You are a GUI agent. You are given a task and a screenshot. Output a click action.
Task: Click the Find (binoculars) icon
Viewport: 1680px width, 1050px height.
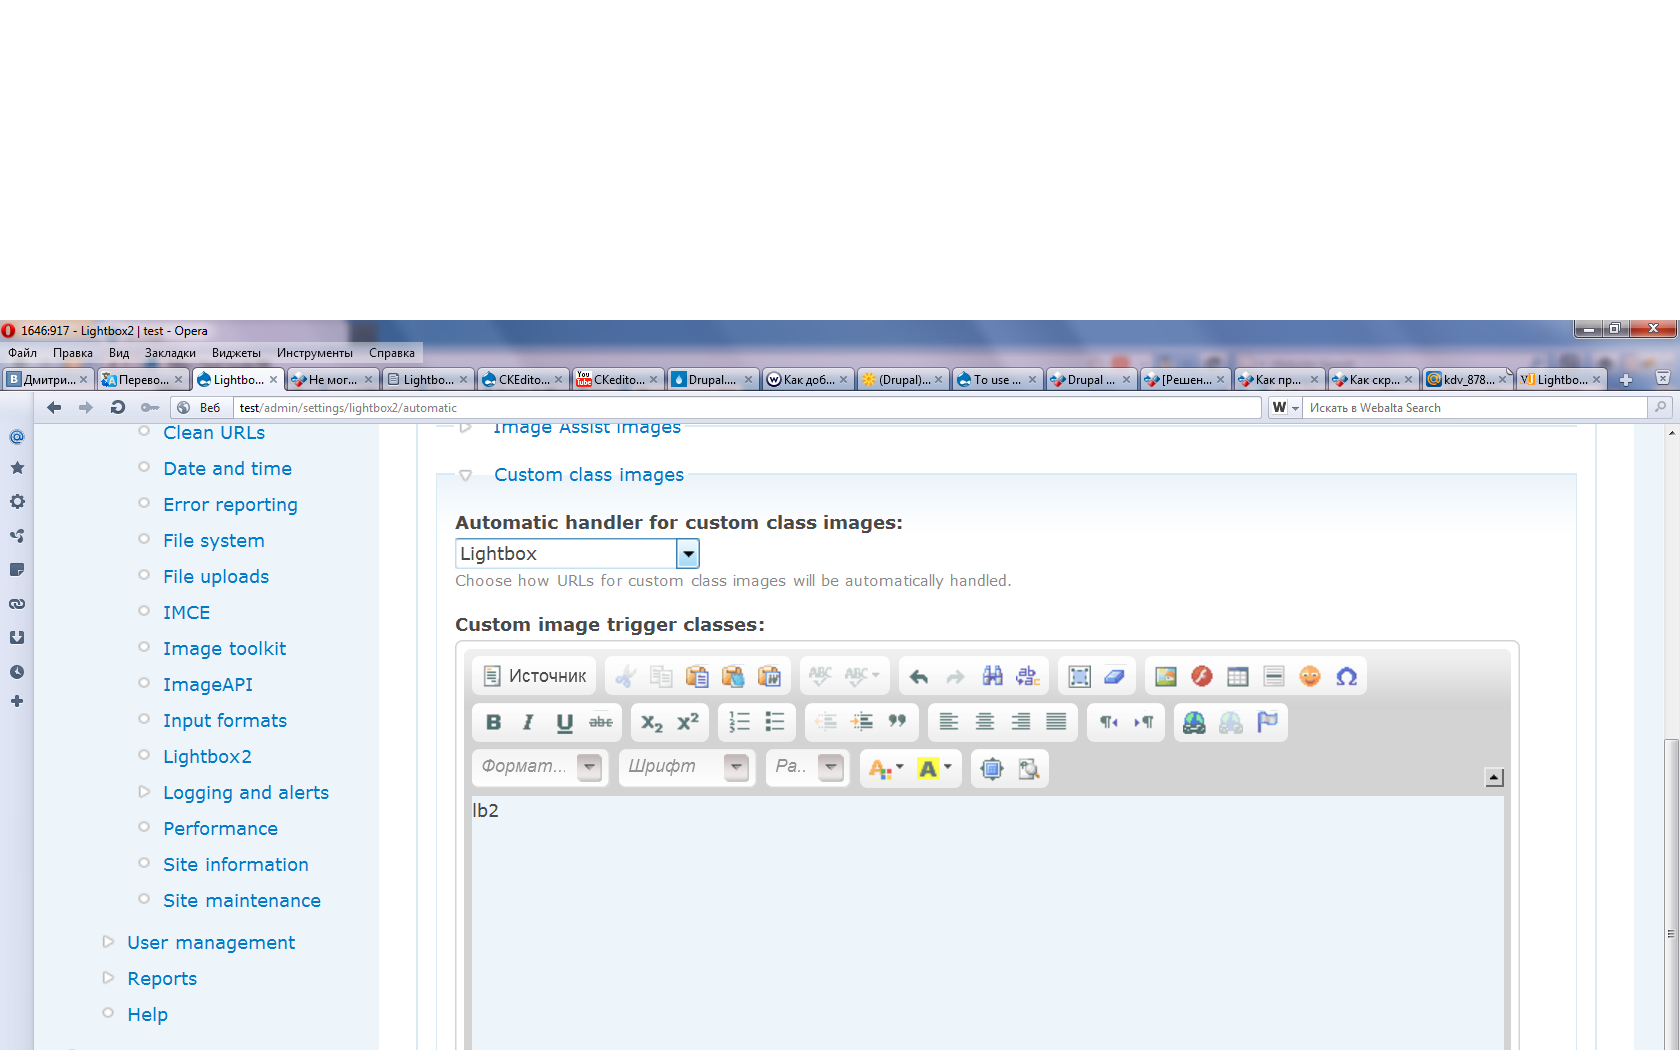(992, 677)
